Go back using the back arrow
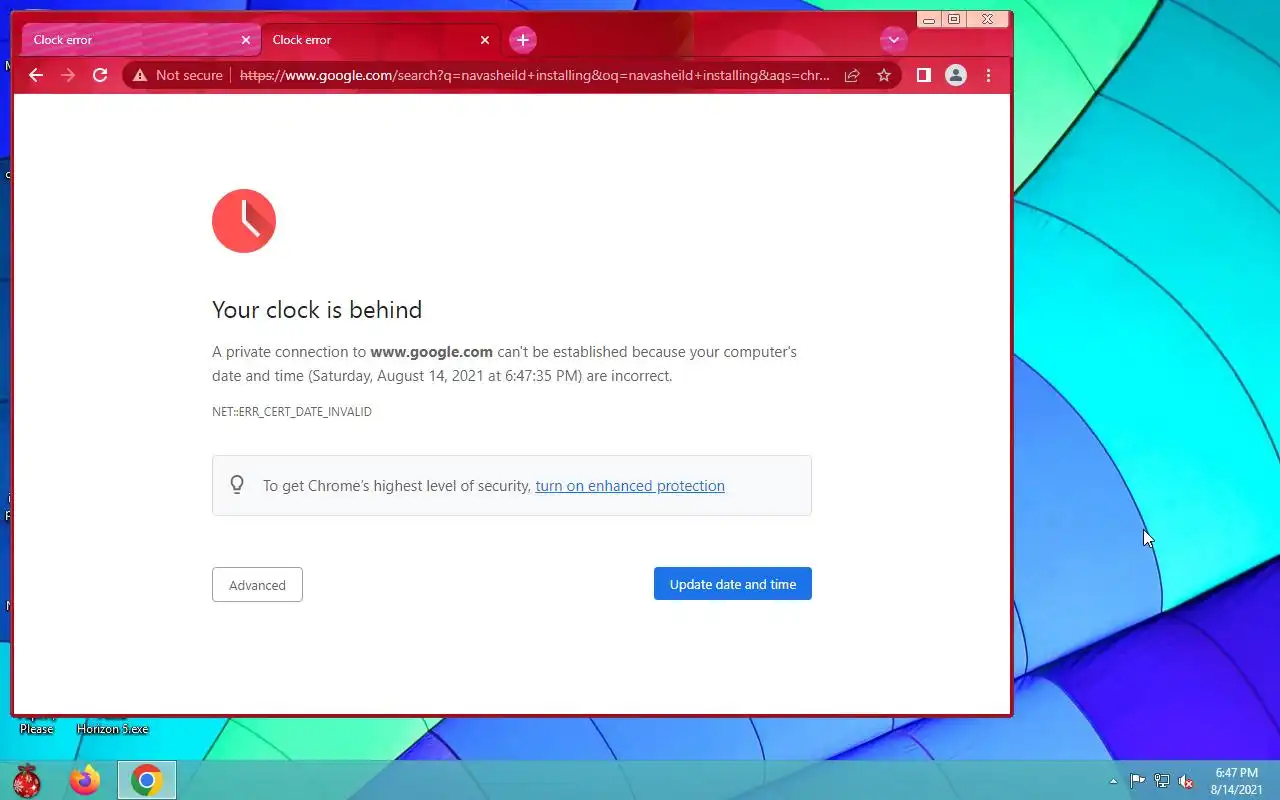1280x800 pixels. 36,75
